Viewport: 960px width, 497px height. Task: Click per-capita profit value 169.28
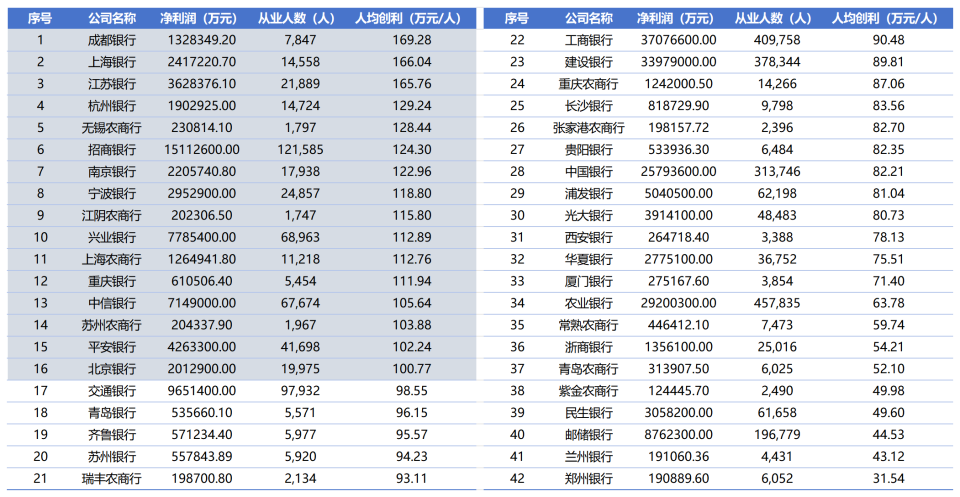click(x=411, y=40)
